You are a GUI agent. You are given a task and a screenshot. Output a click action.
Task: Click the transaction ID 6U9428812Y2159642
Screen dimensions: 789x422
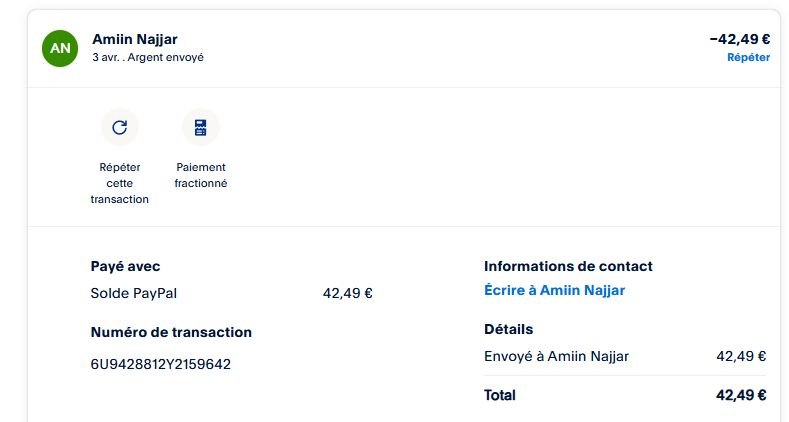click(x=161, y=364)
